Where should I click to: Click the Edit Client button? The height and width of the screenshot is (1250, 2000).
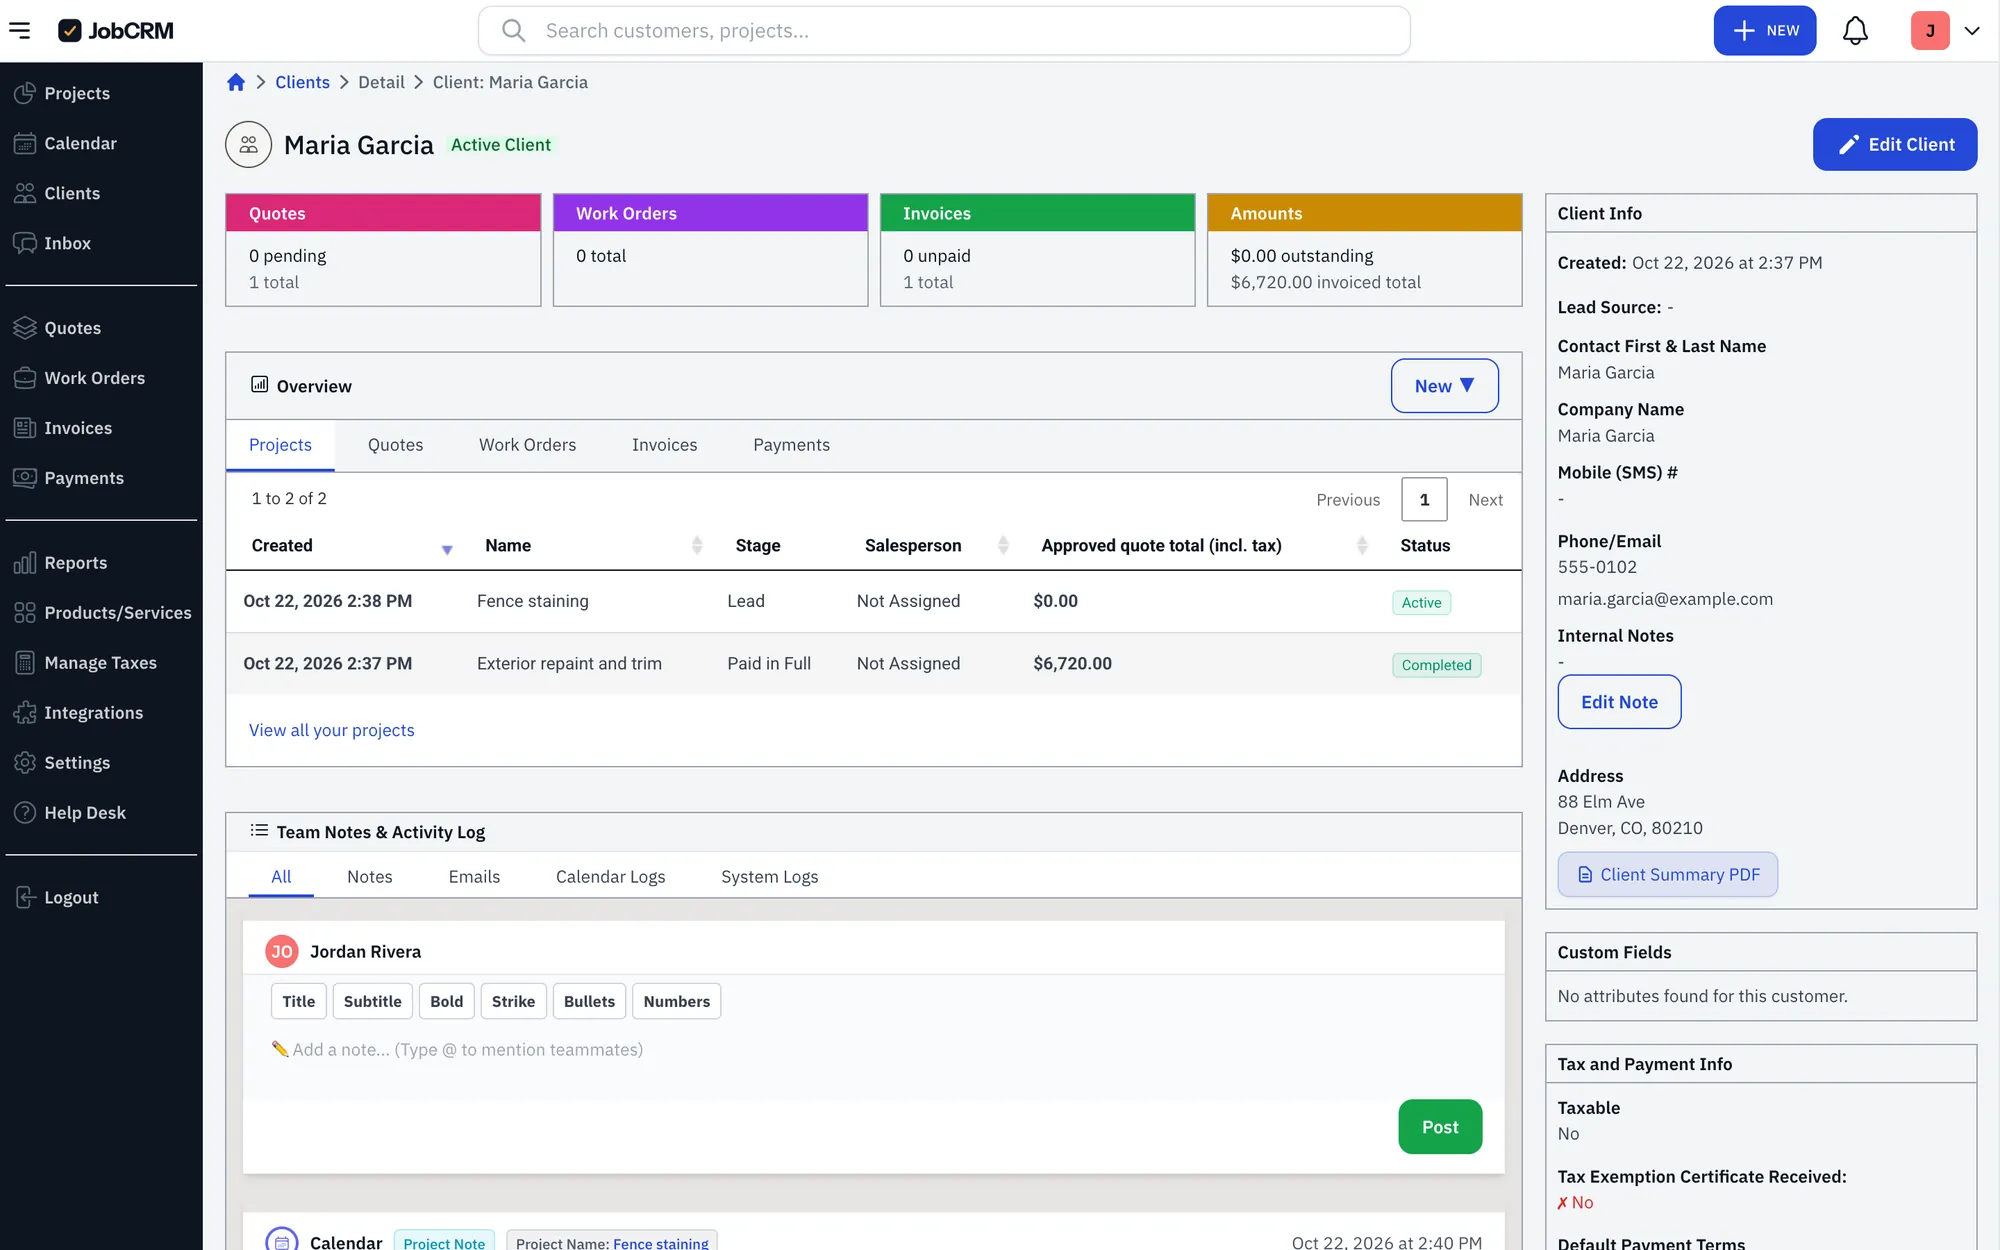[x=1894, y=145]
